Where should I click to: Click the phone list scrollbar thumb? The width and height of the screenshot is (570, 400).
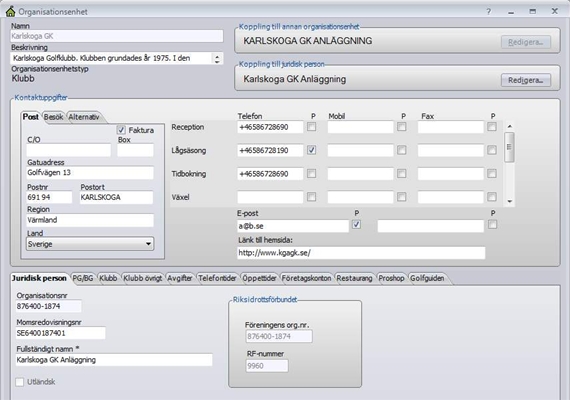click(510, 147)
